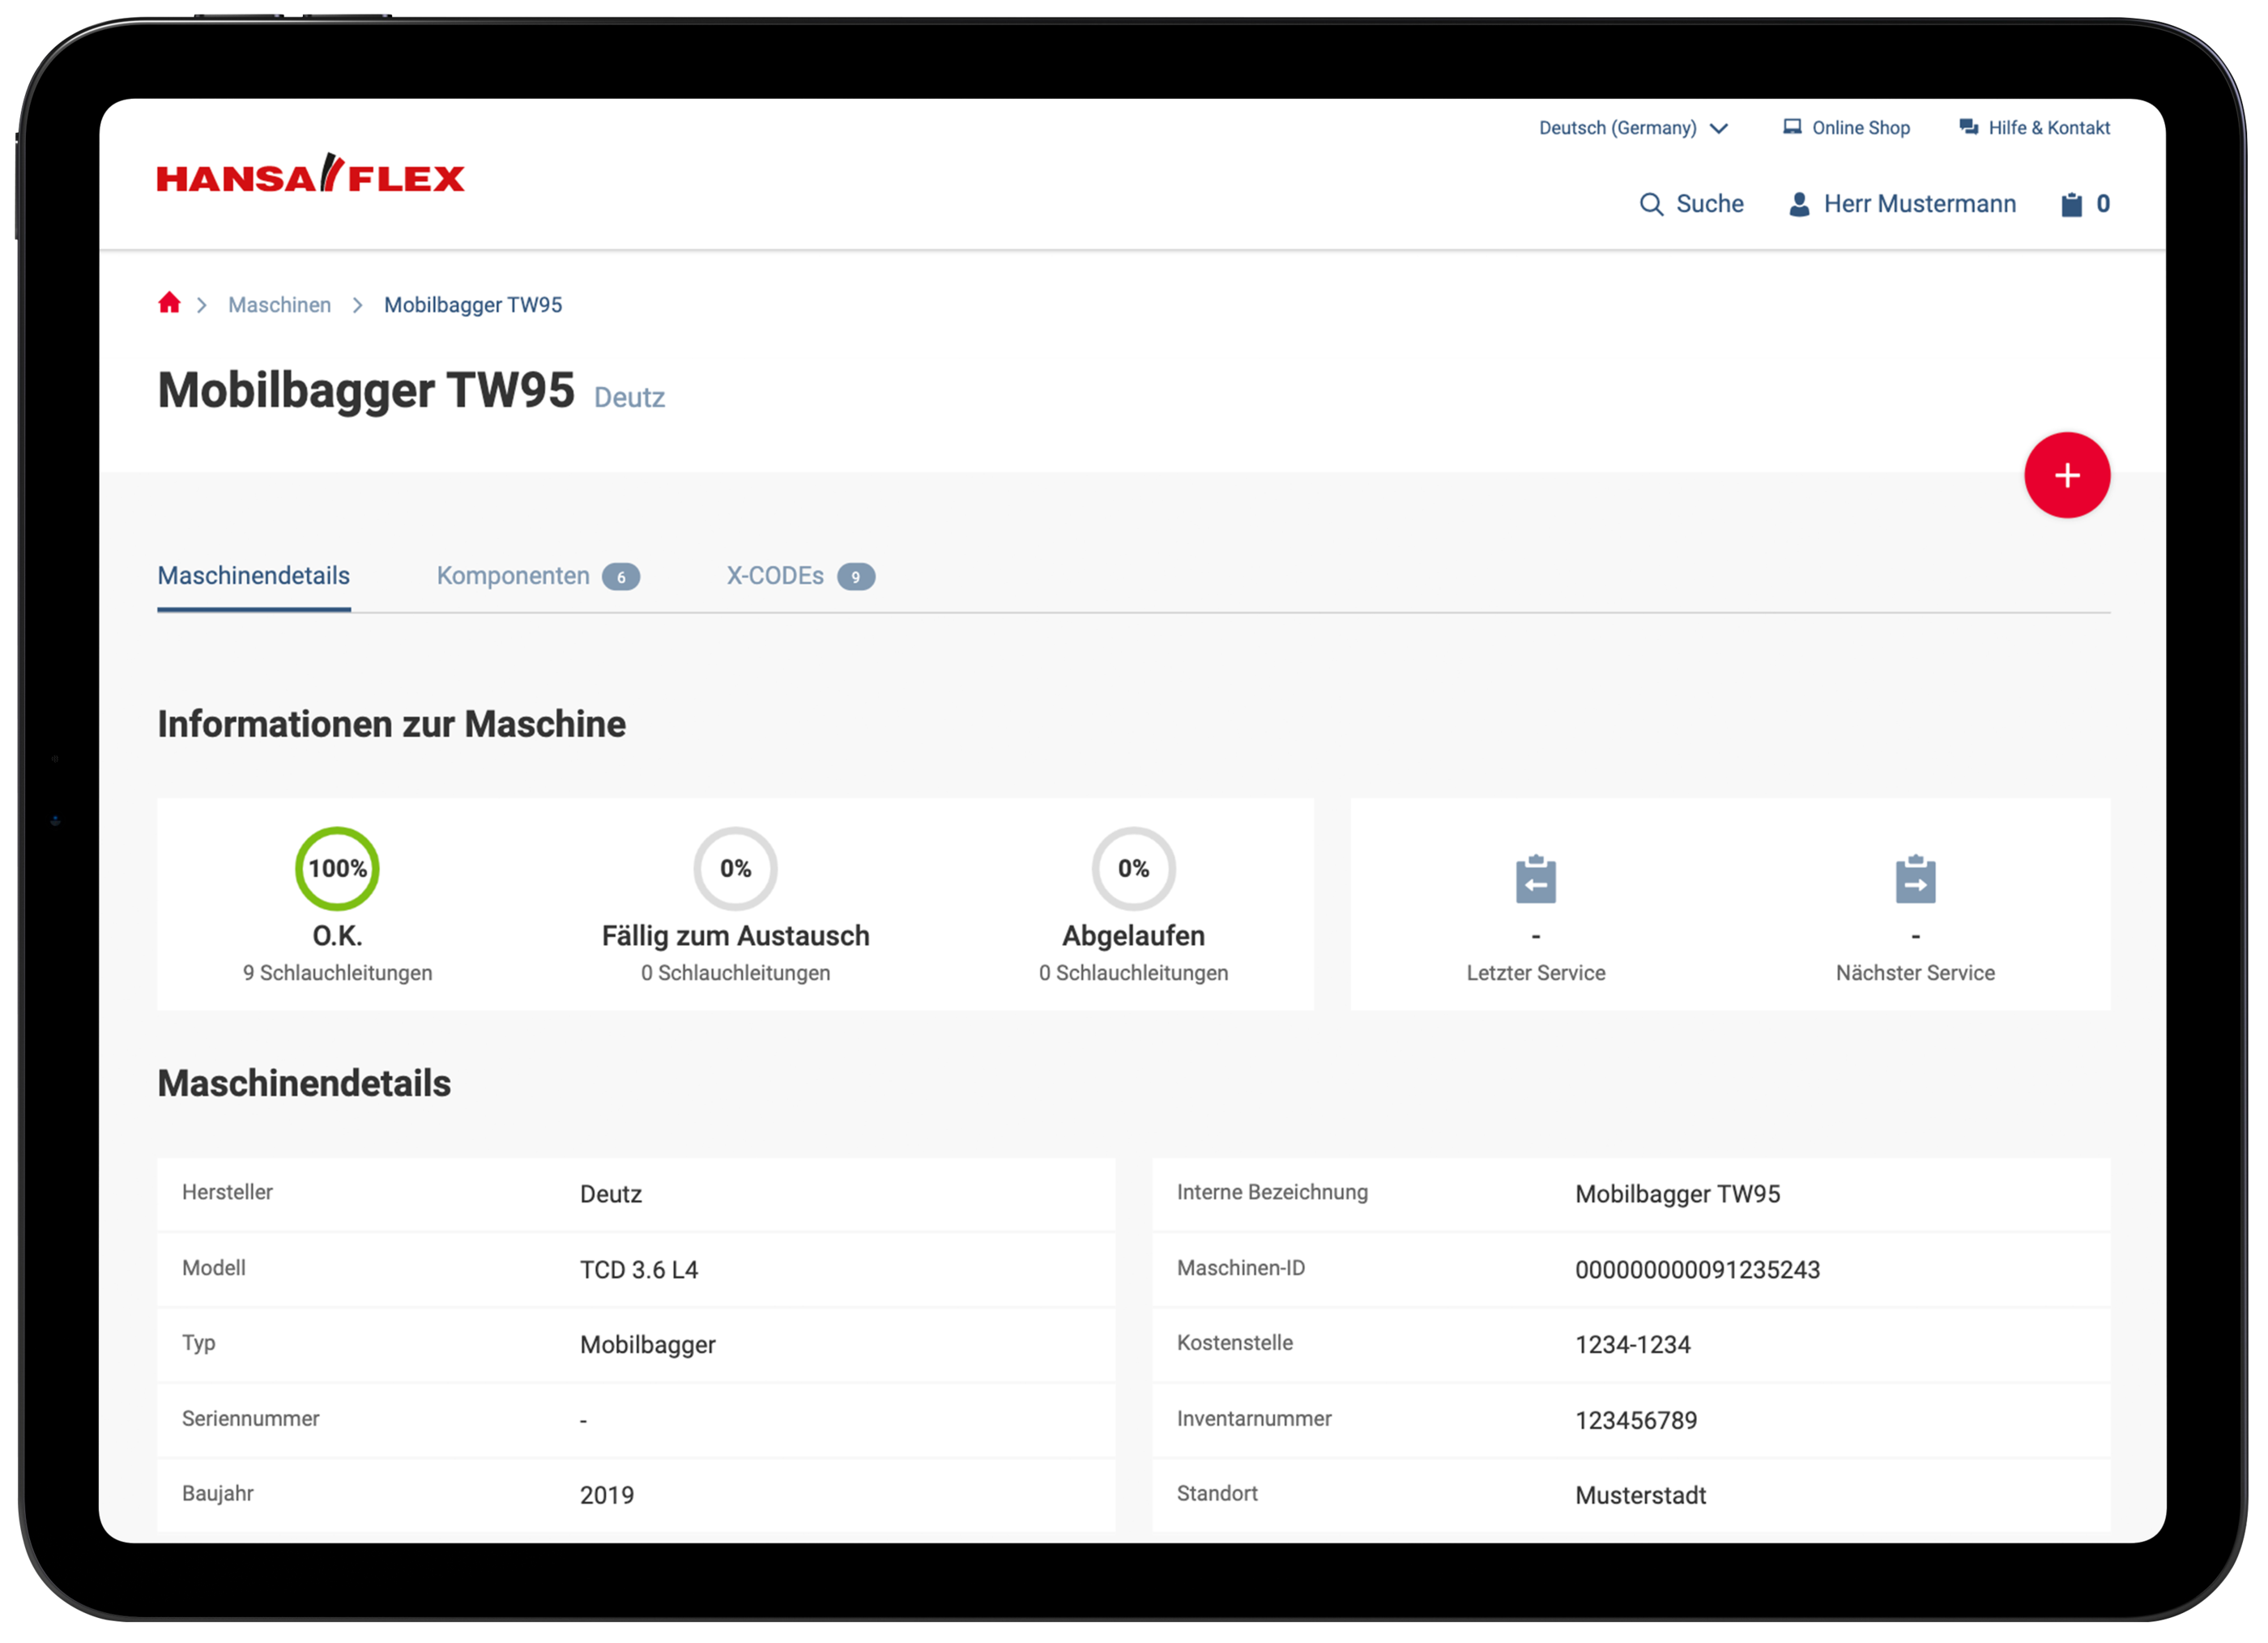Image resolution: width=2268 pixels, height=1643 pixels.
Task: Click the Interne Bezeichnung value Mobilbagger TW95
Action: click(x=1677, y=1194)
